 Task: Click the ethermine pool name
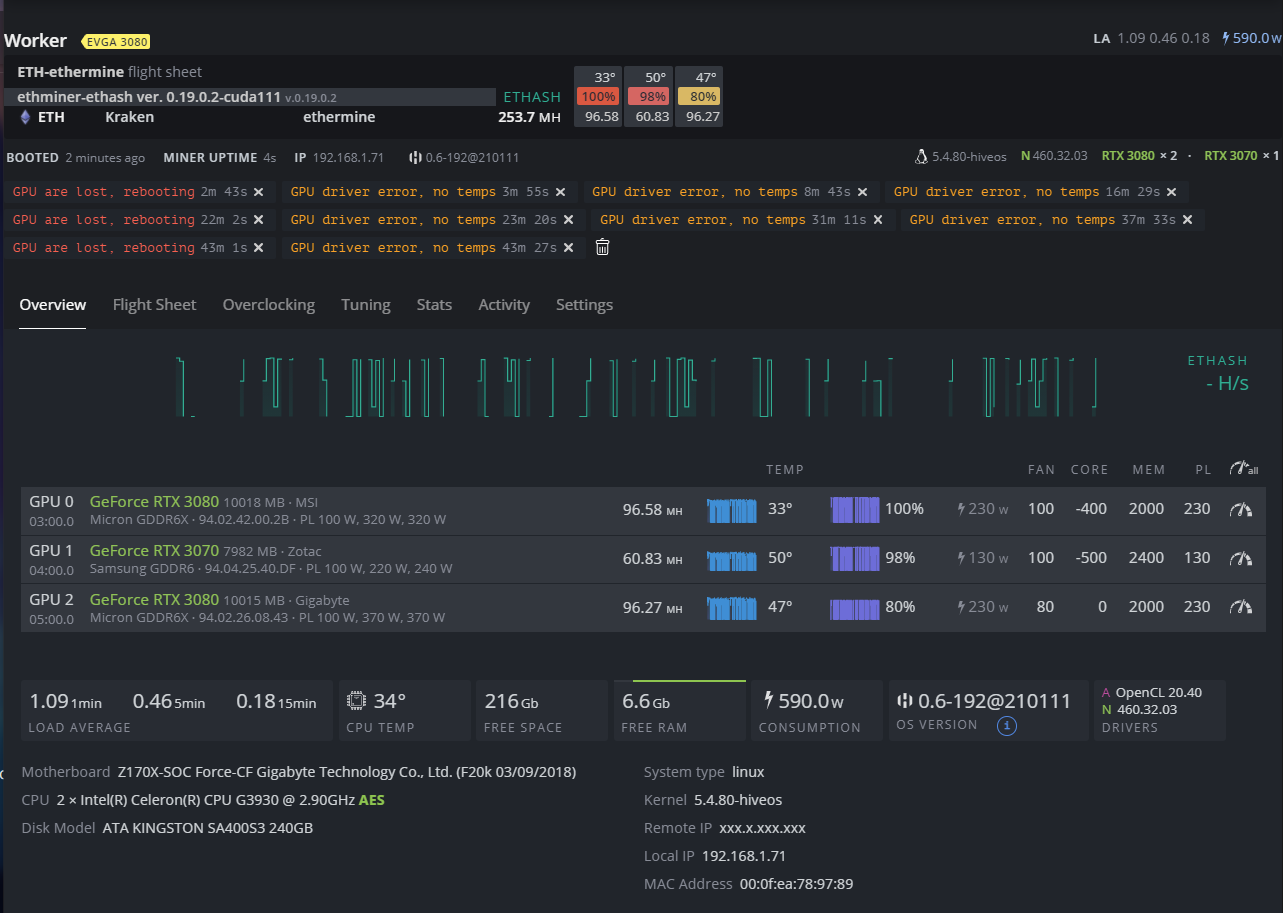click(x=339, y=117)
